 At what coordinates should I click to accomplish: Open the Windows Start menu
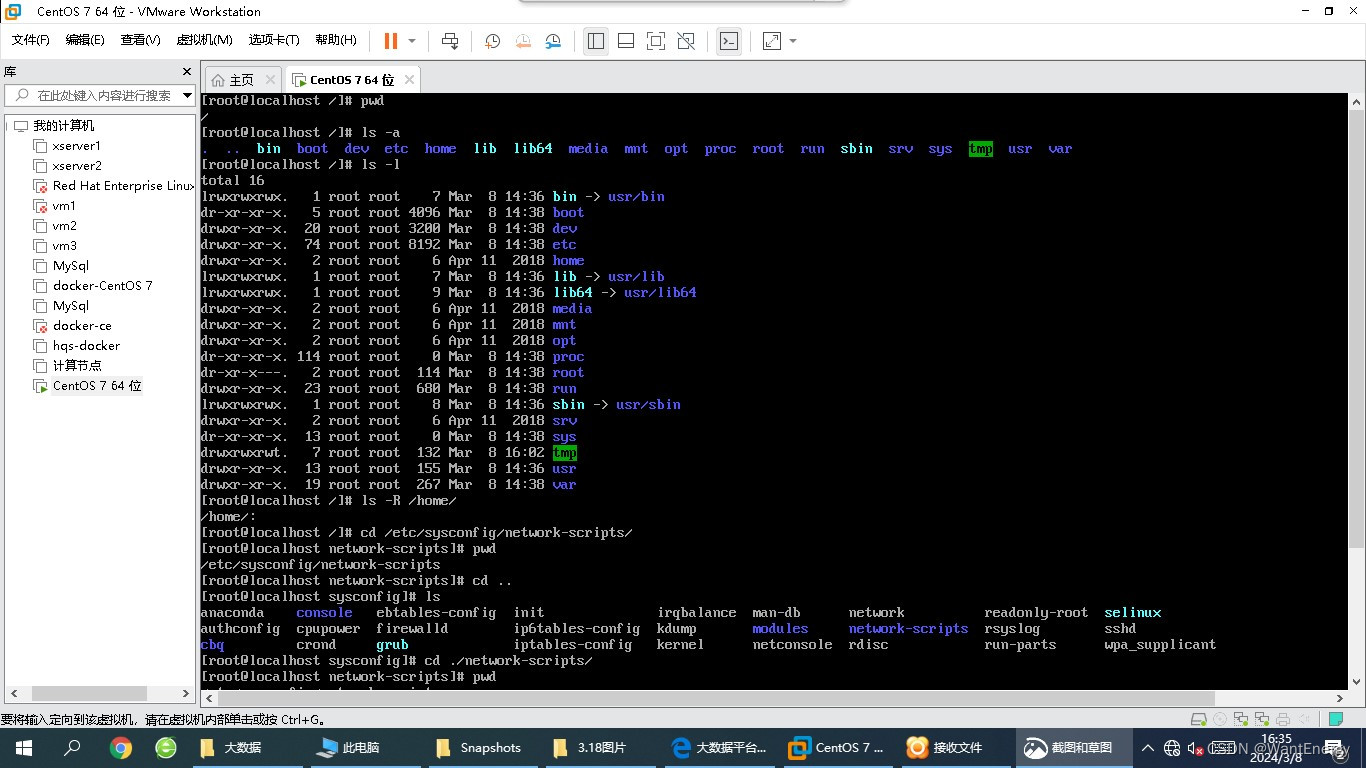24,748
